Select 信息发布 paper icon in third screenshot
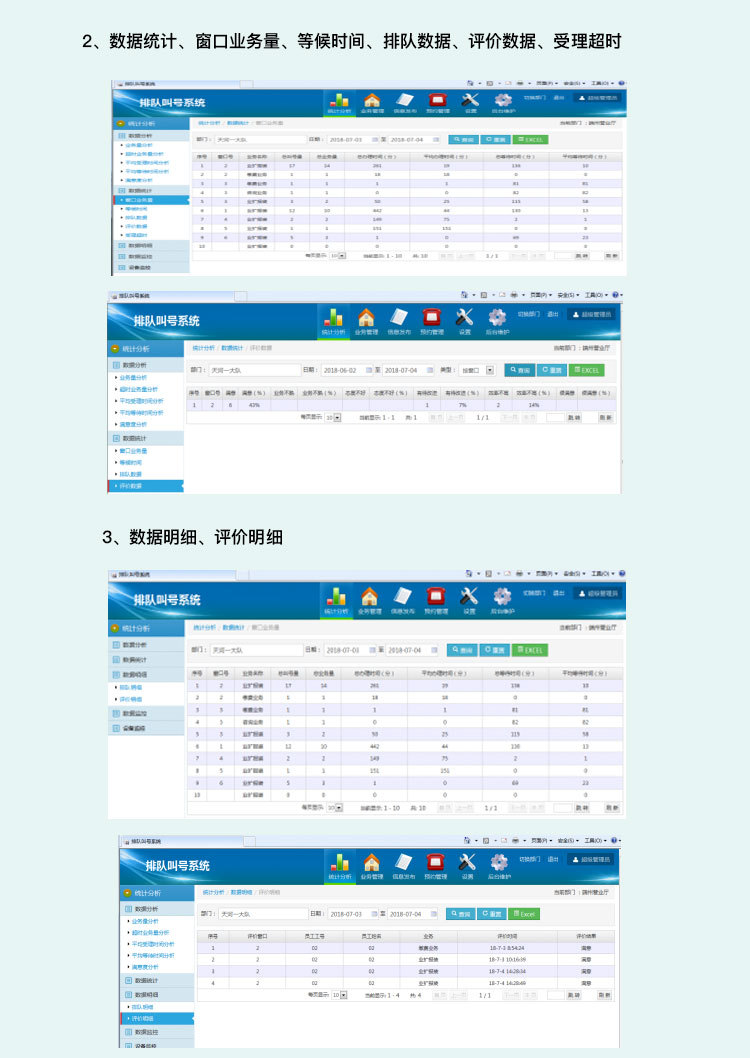Screen dimensions: 750x1058 pyautogui.click(x=403, y=601)
